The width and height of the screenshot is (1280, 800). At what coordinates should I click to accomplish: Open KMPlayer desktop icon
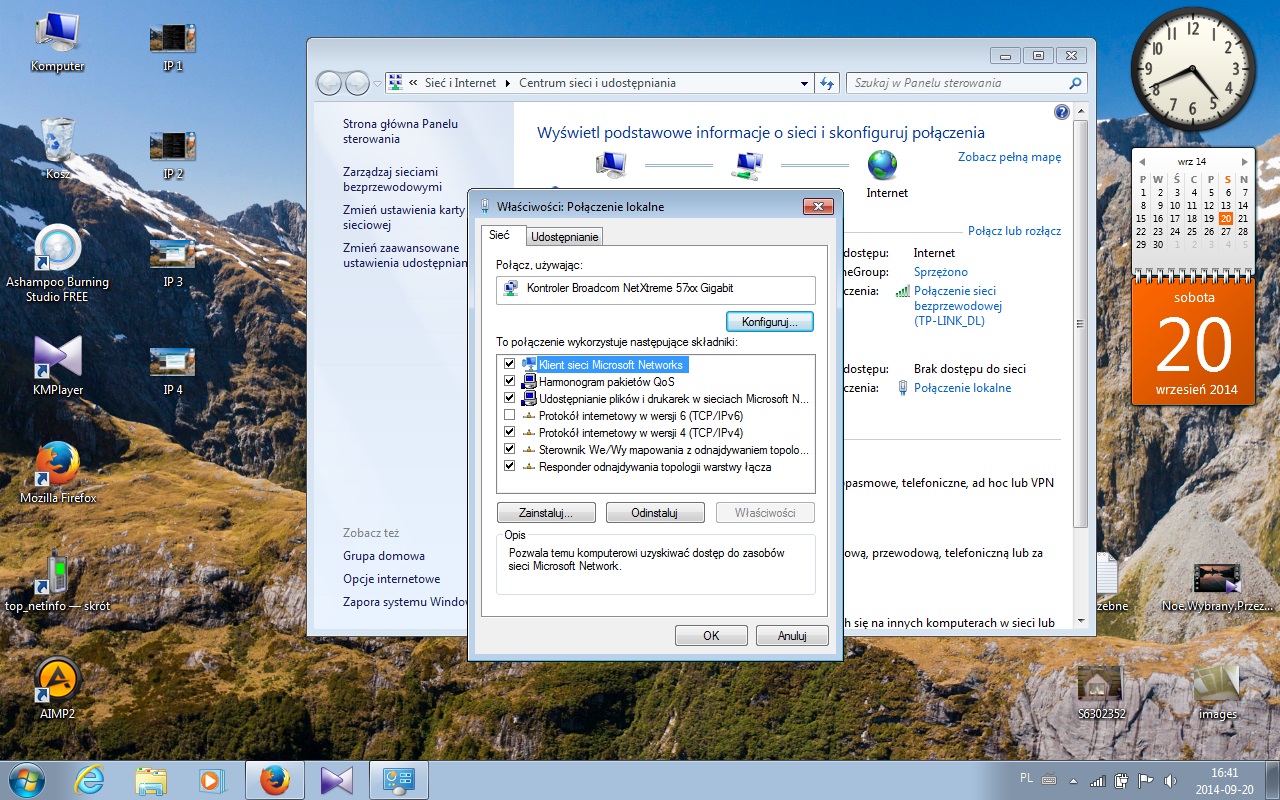(58, 358)
